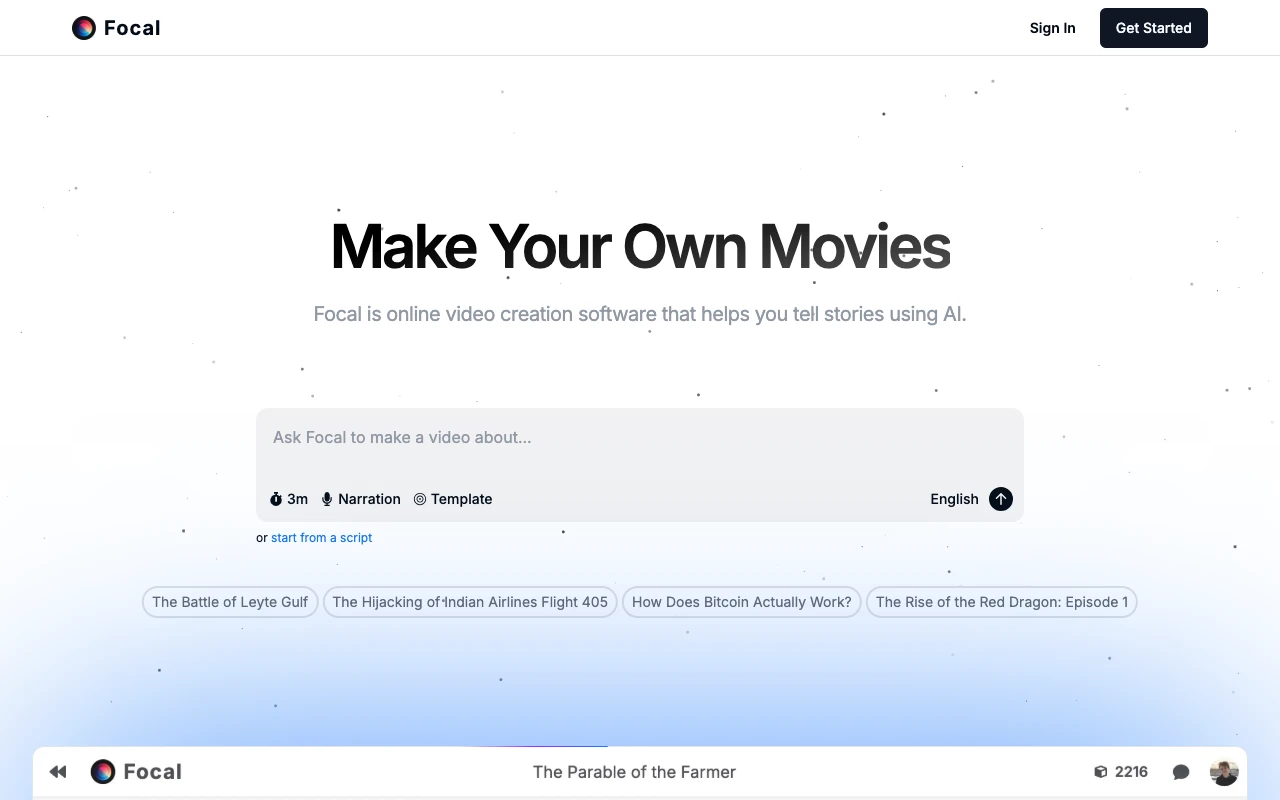The width and height of the screenshot is (1280, 800).
Task: Click the Focal logo icon in header
Action: [x=84, y=28]
